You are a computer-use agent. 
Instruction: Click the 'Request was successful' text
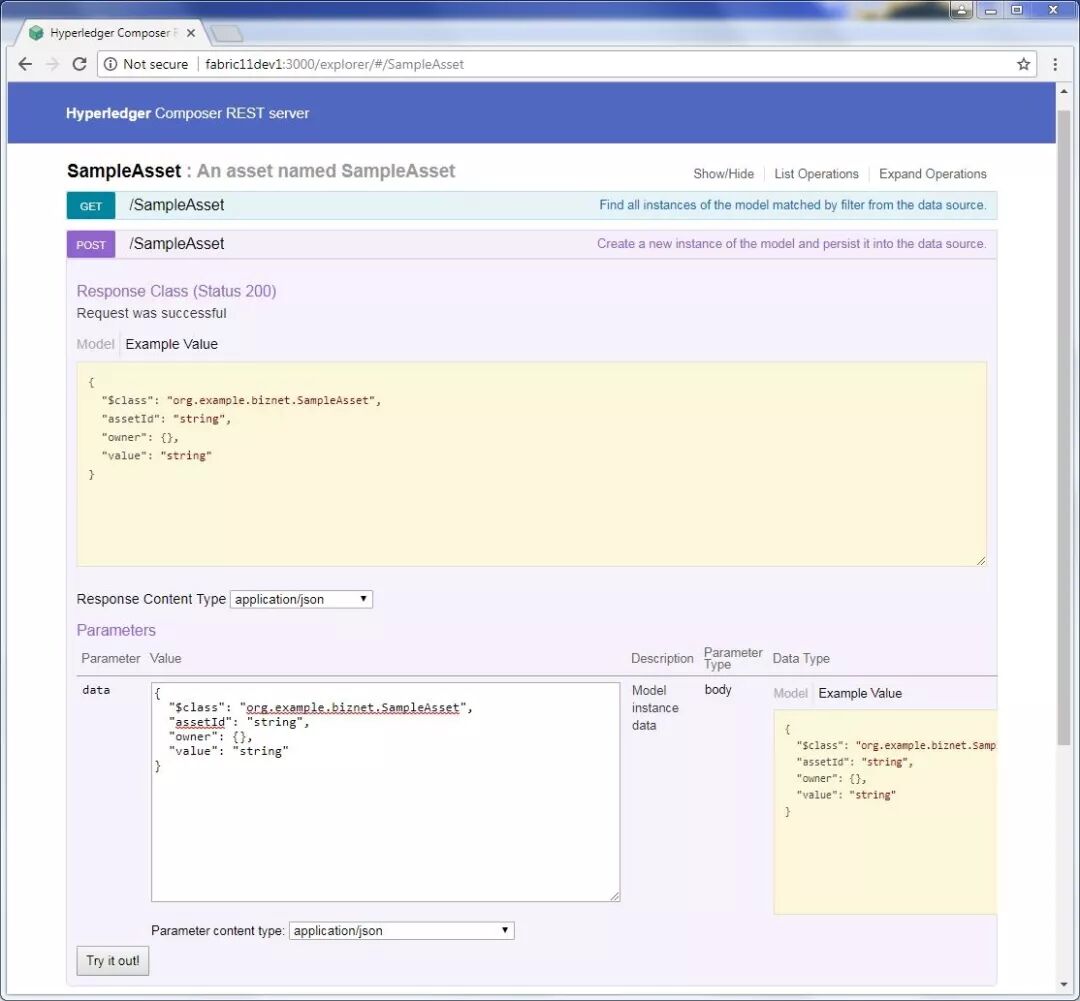coord(152,313)
